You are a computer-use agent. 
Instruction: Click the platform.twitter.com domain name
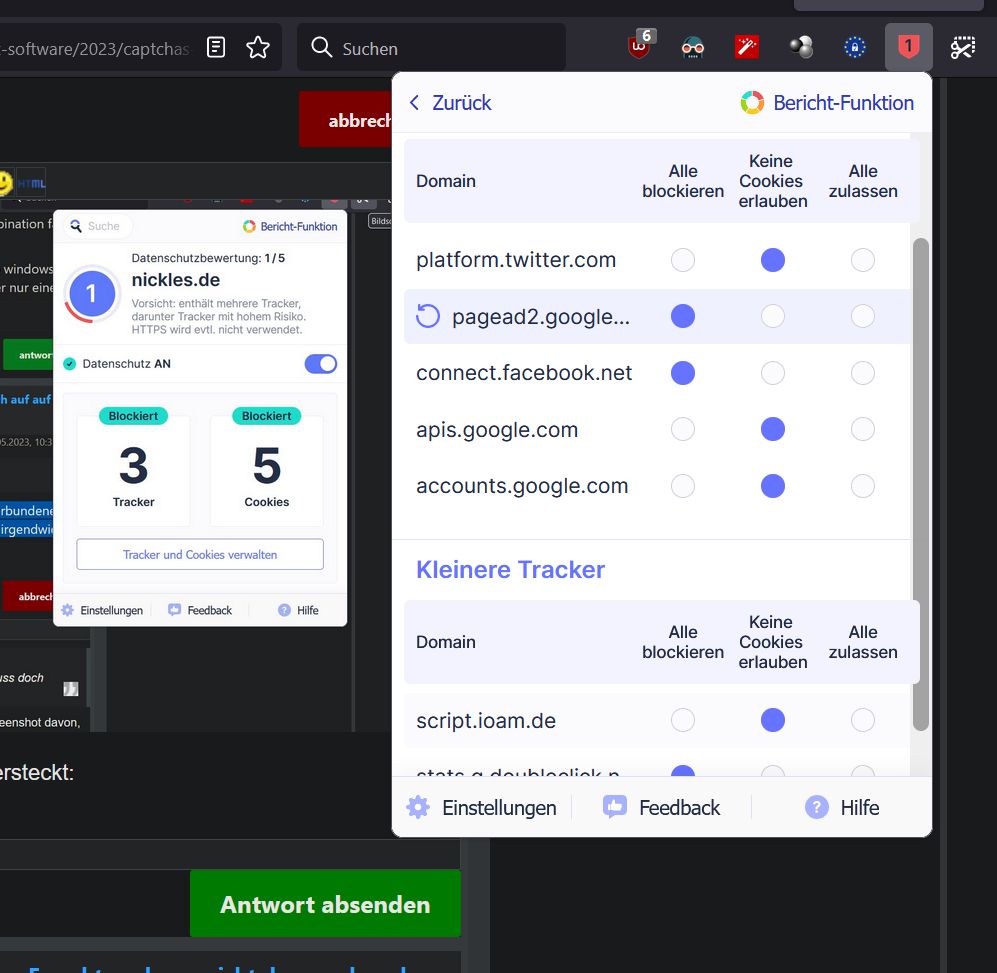click(x=516, y=260)
